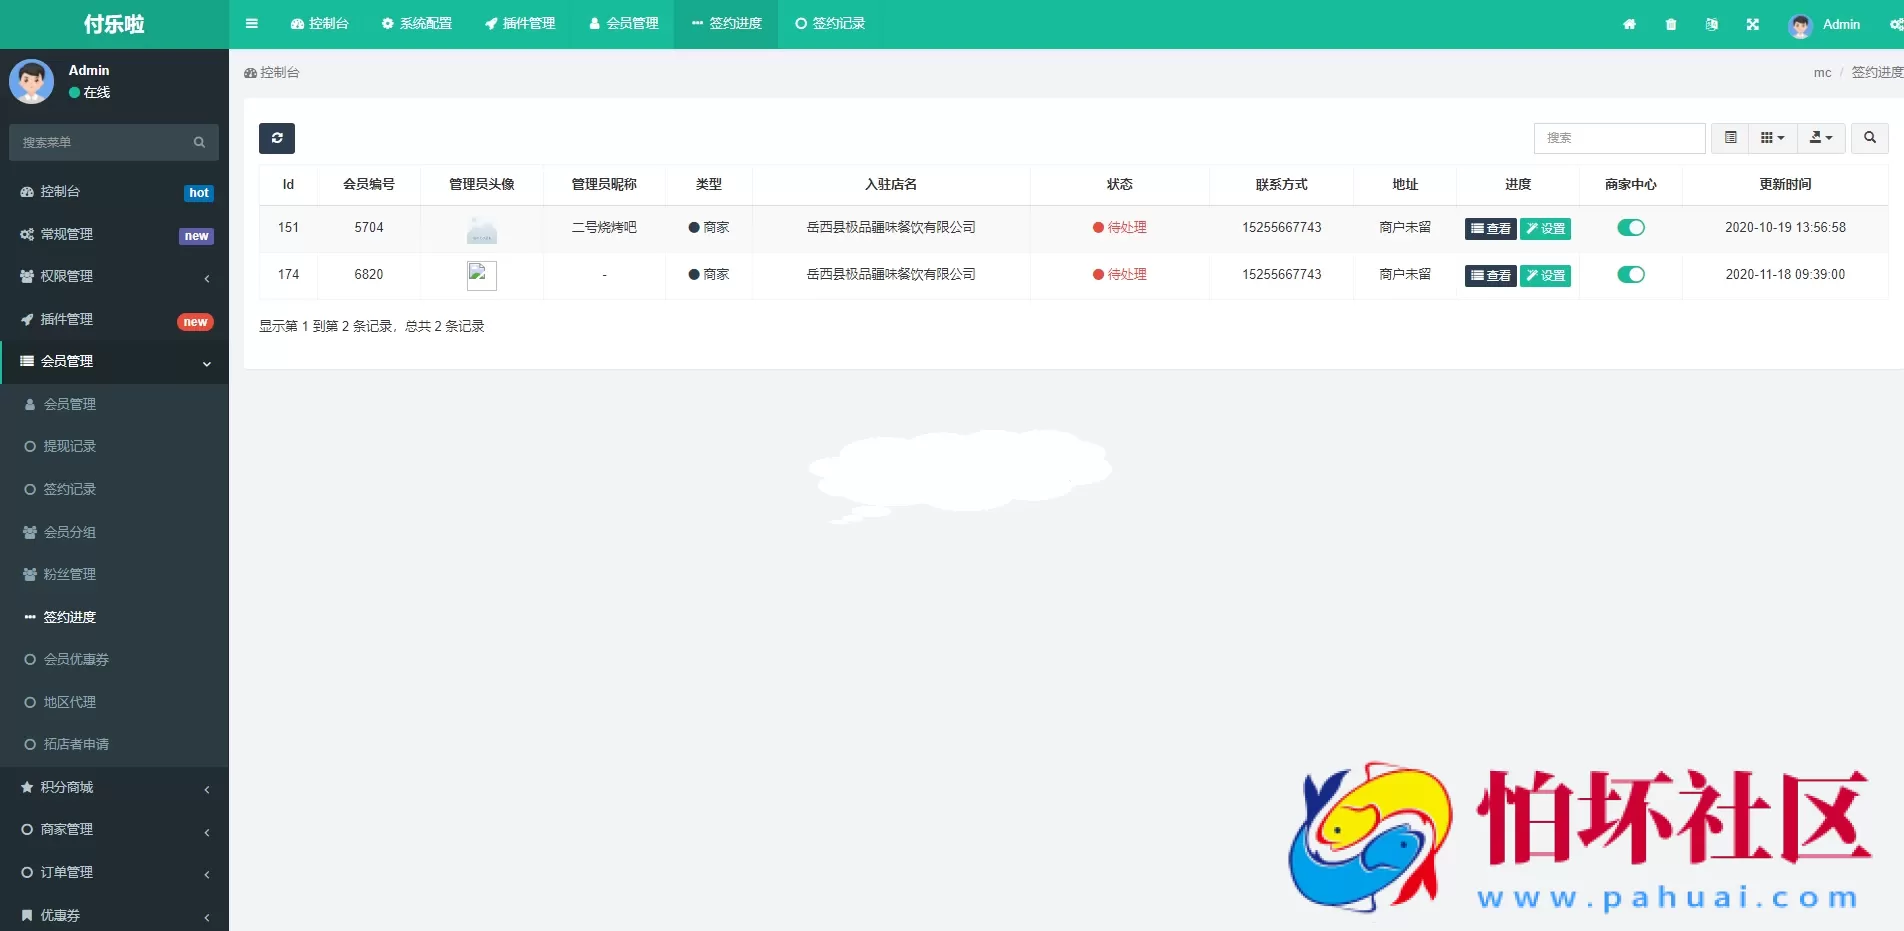Image resolution: width=1904 pixels, height=931 pixels.
Task: Open the 控制台 home icon in sidebar
Action: [x=26, y=192]
